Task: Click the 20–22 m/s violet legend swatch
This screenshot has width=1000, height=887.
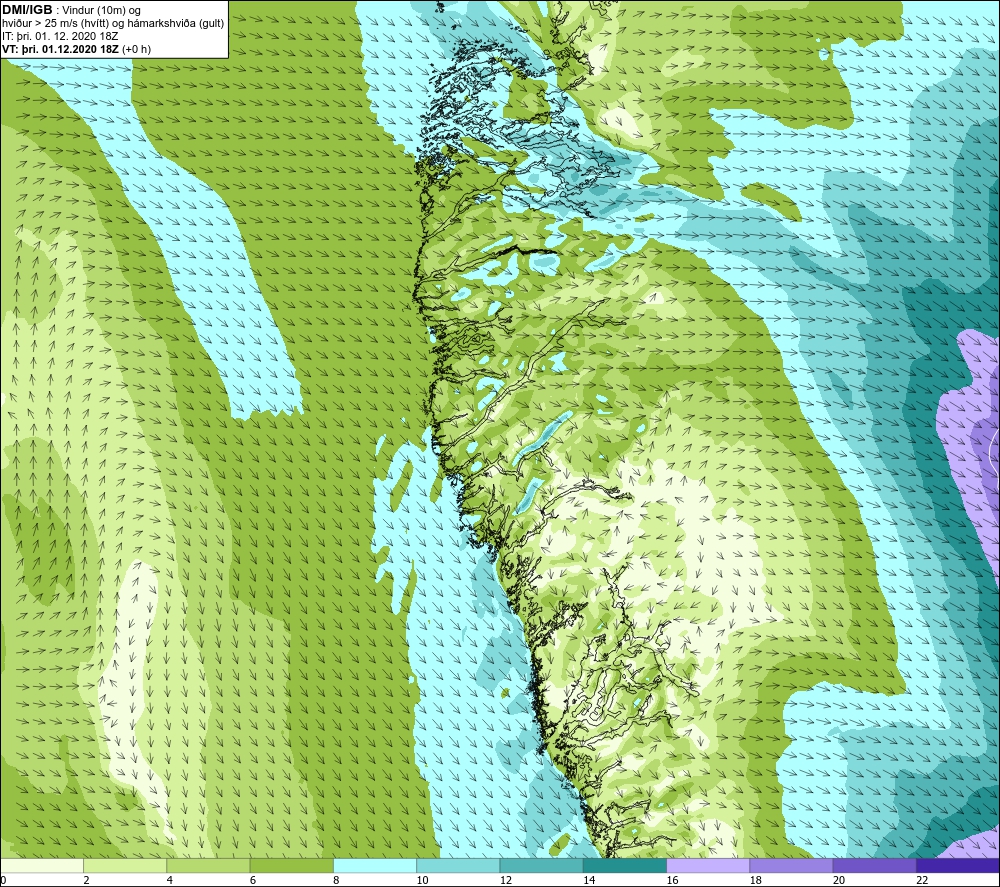Action: tap(874, 865)
